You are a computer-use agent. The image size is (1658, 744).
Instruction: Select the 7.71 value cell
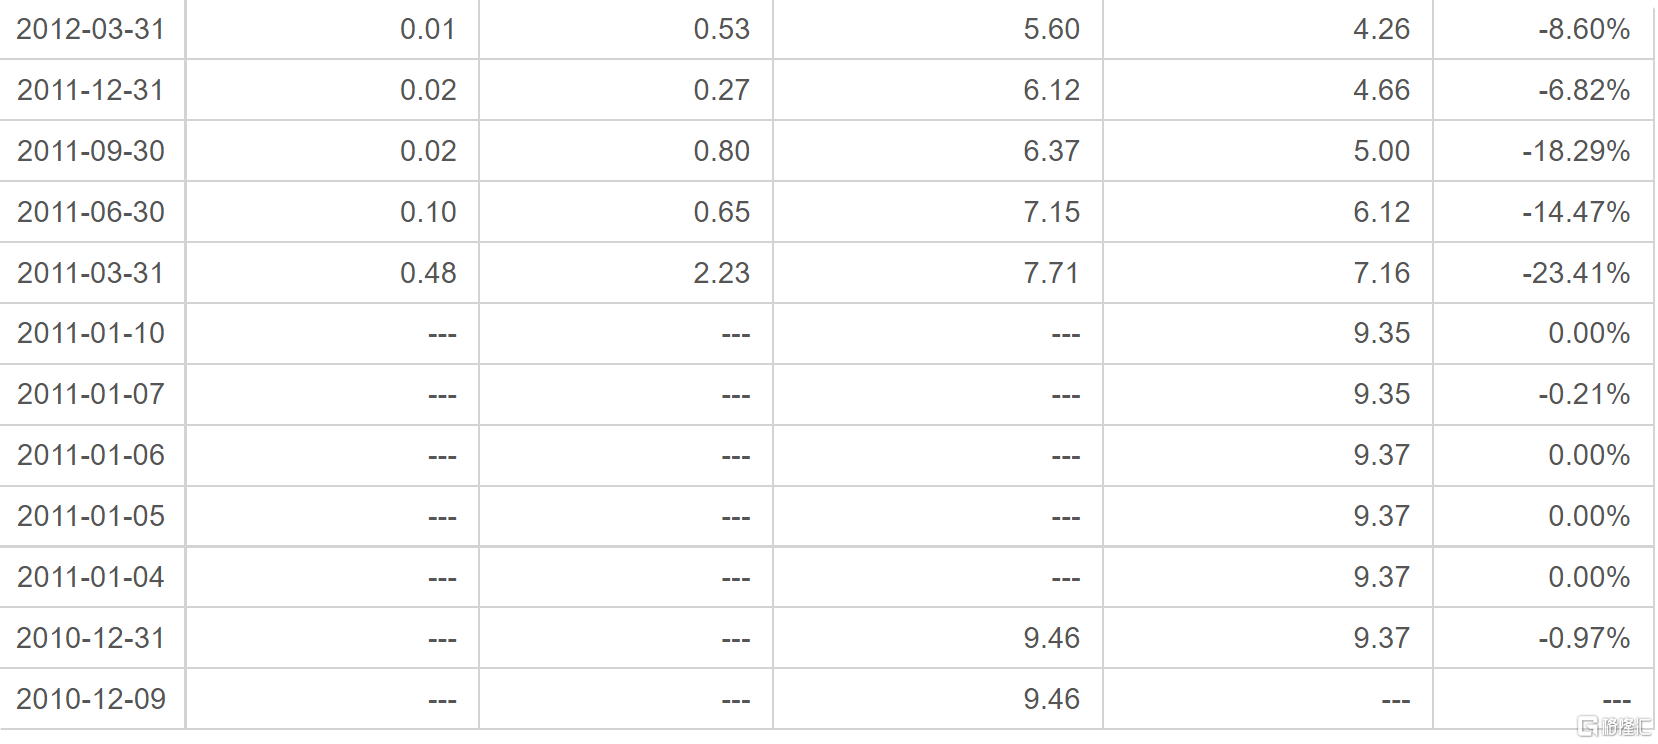click(x=938, y=273)
